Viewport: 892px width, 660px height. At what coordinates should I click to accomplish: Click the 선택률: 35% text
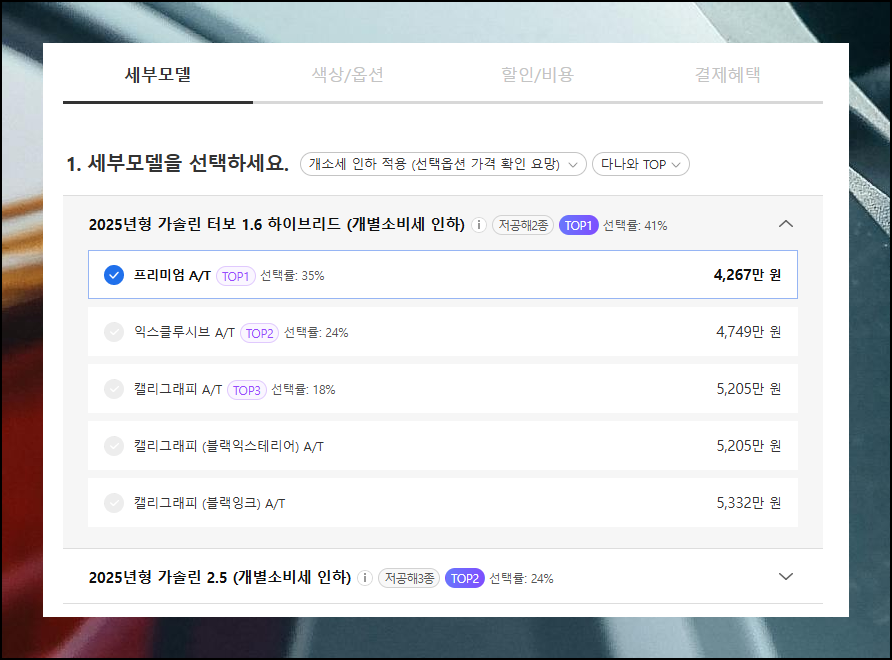coord(292,275)
